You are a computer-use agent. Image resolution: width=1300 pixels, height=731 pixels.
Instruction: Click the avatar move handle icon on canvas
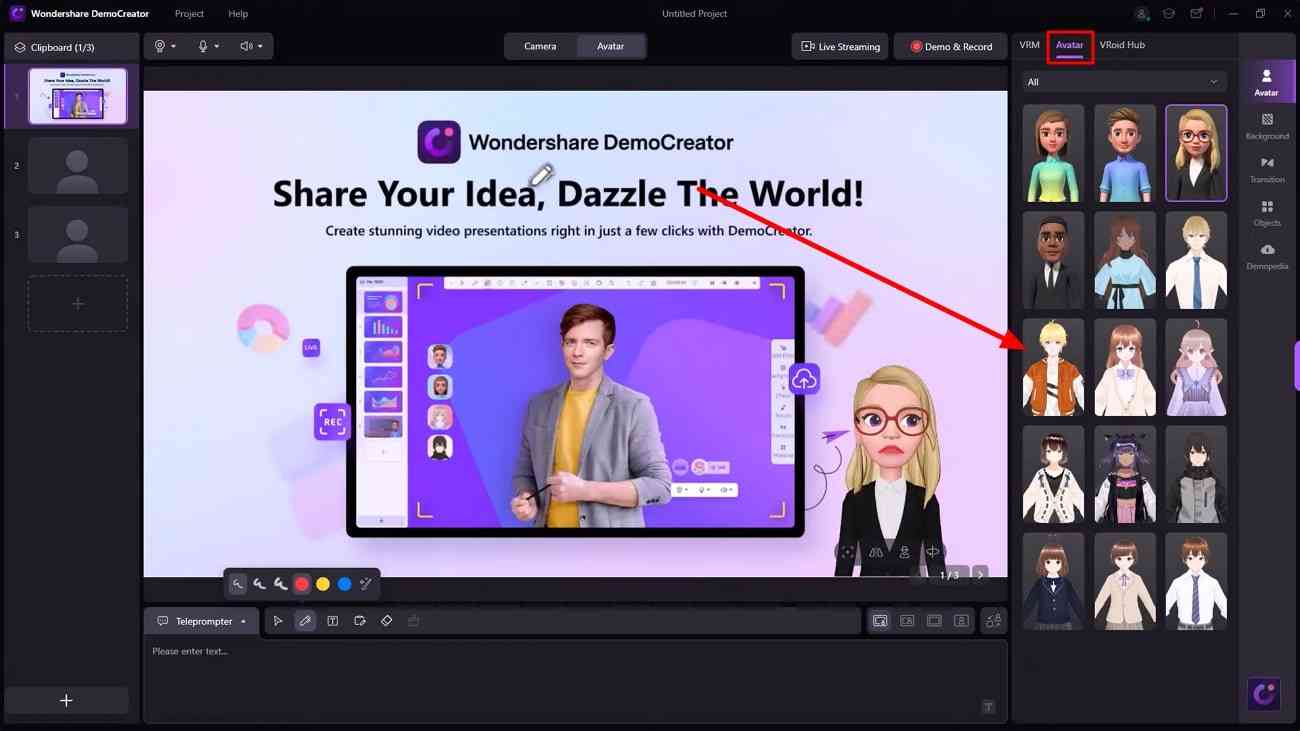[x=847, y=552]
